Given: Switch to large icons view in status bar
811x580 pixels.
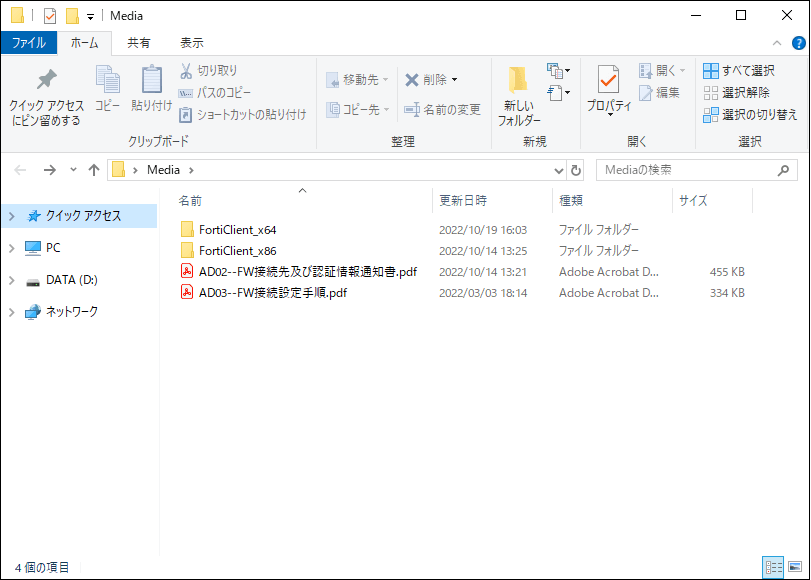Looking at the screenshot, I should tap(795, 567).
